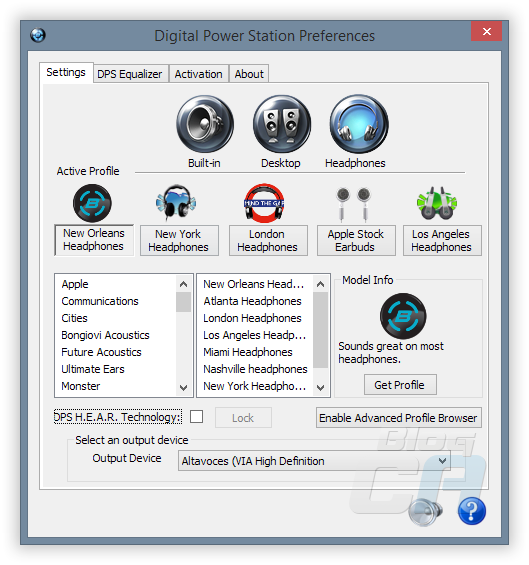Click the app globe icon in title bar

tap(38, 35)
